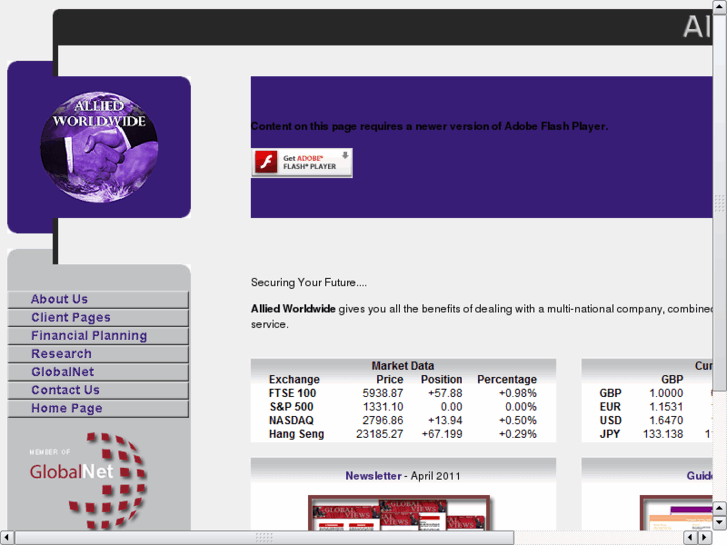Click the EUR currency row label
The height and width of the screenshot is (545, 727).
[610, 407]
